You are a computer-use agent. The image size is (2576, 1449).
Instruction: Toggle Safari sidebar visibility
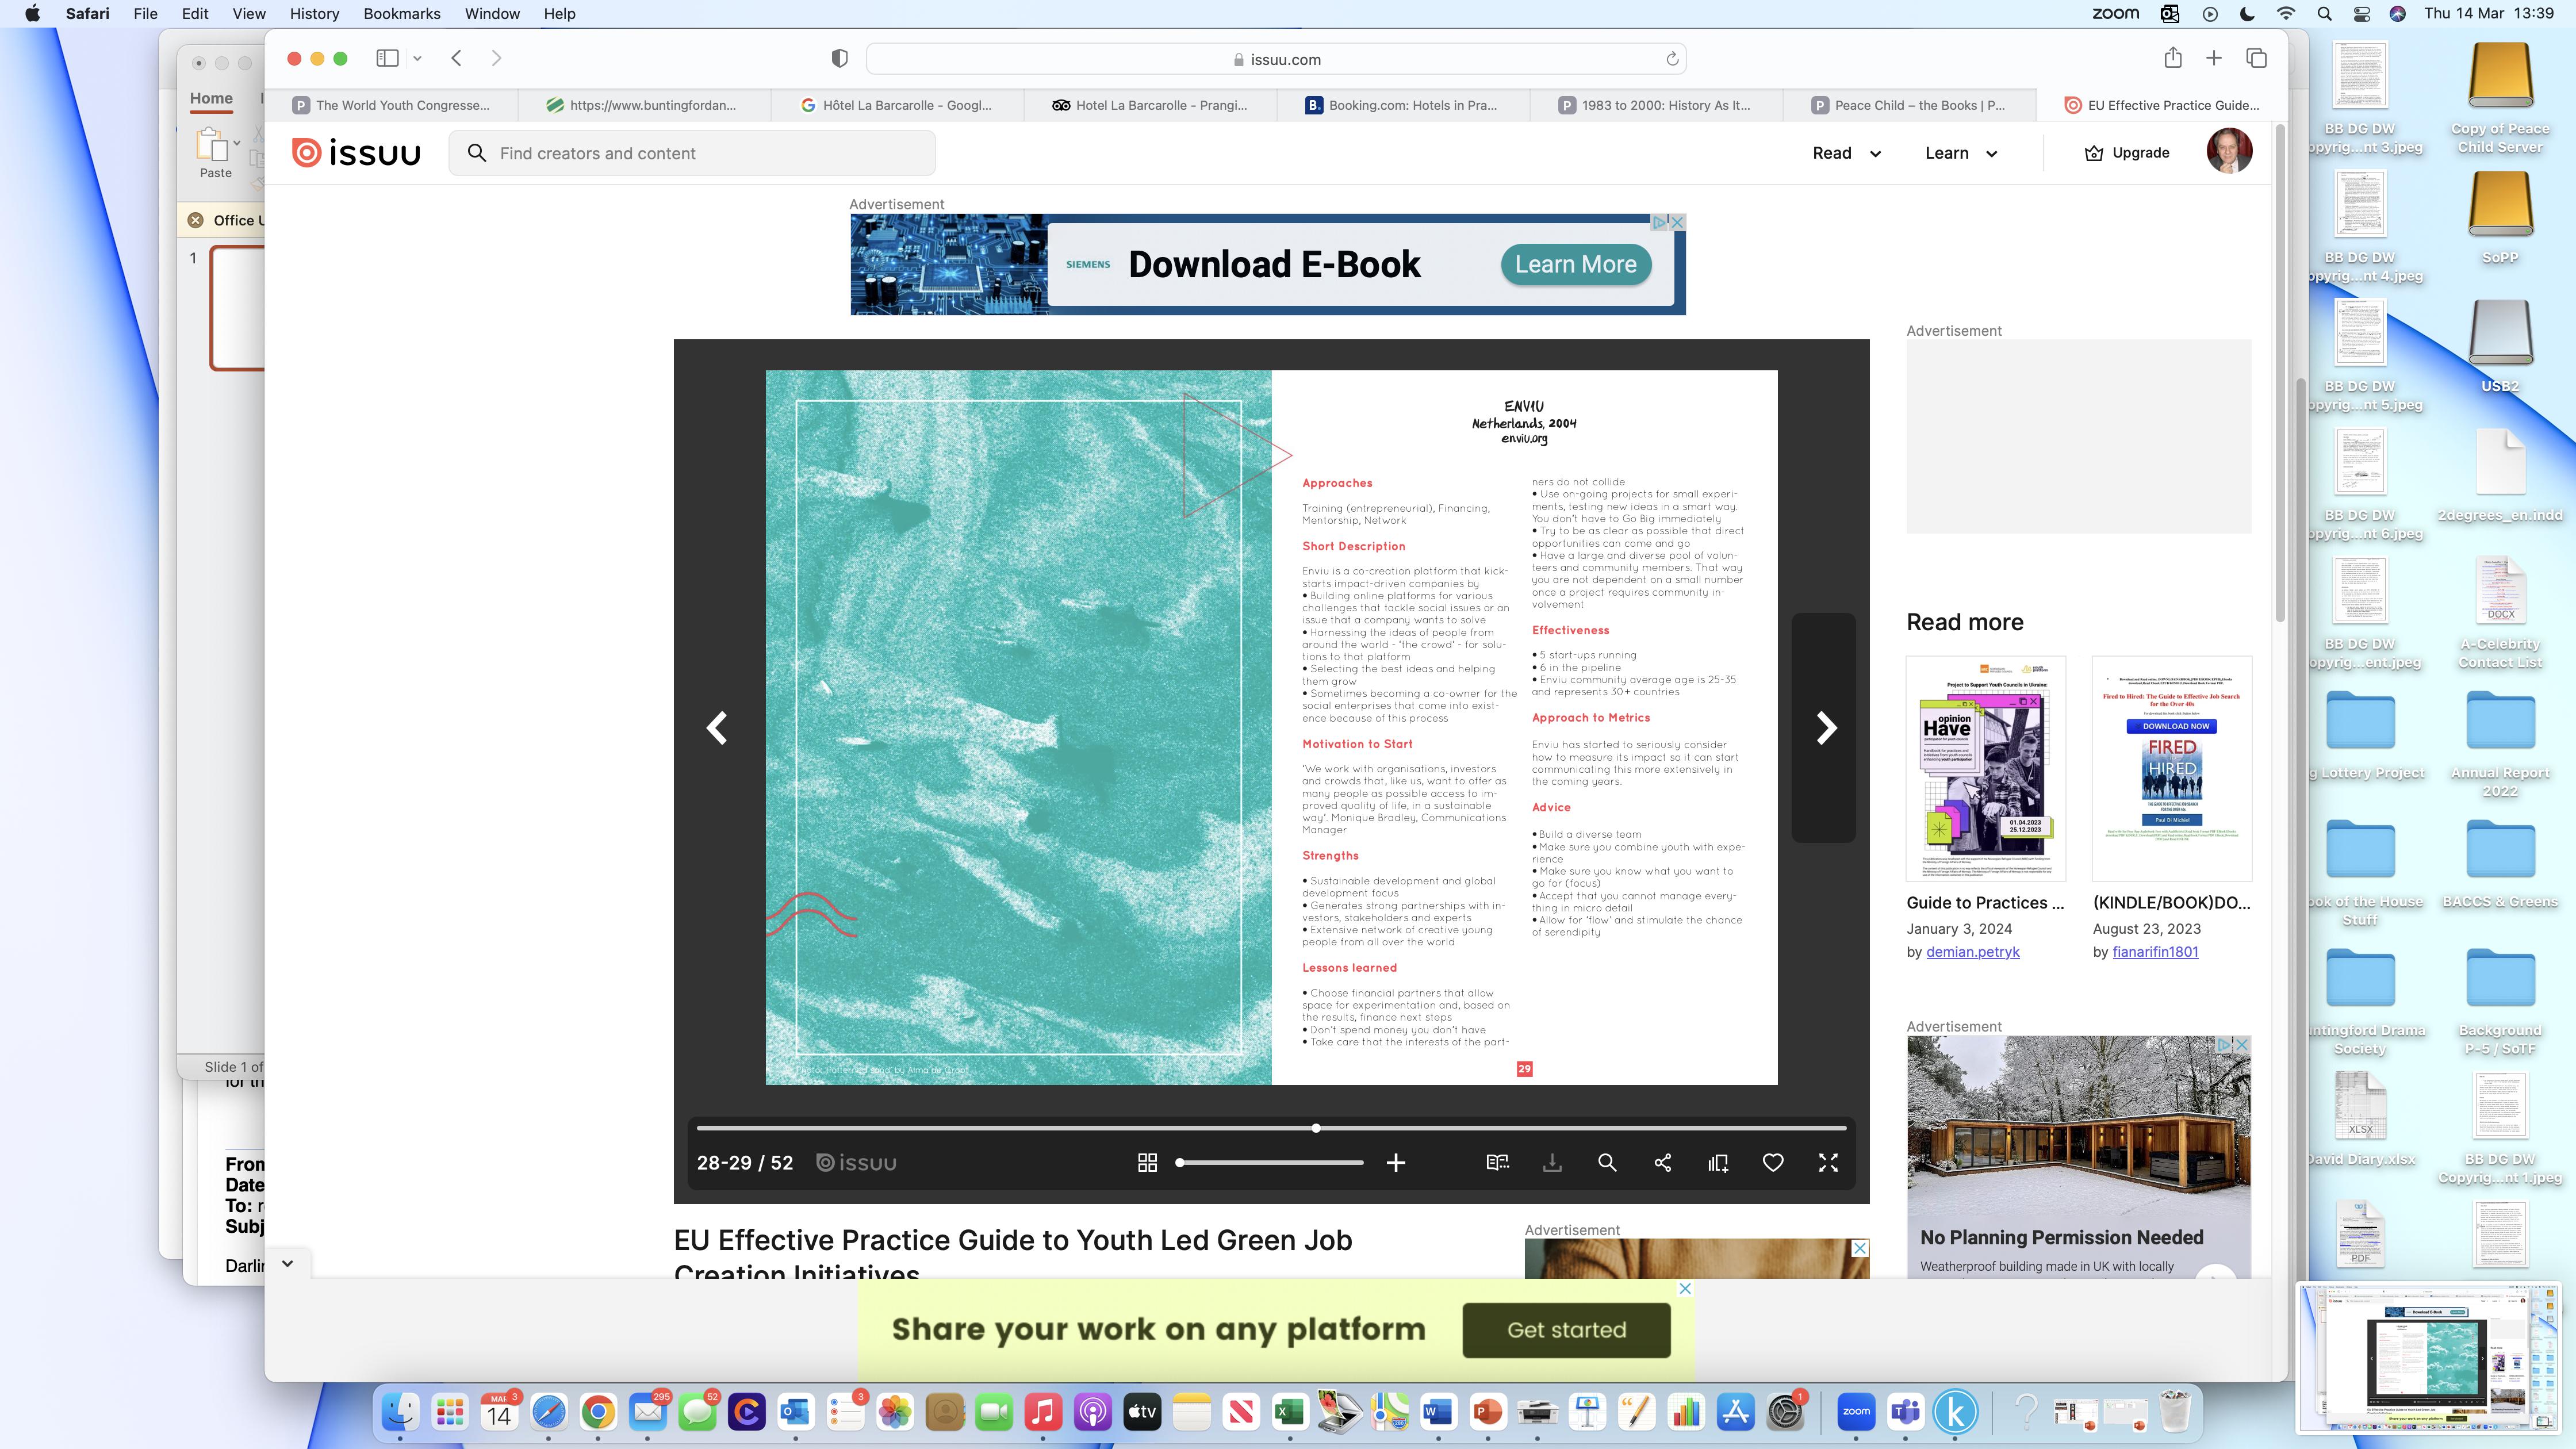pyautogui.click(x=387, y=58)
